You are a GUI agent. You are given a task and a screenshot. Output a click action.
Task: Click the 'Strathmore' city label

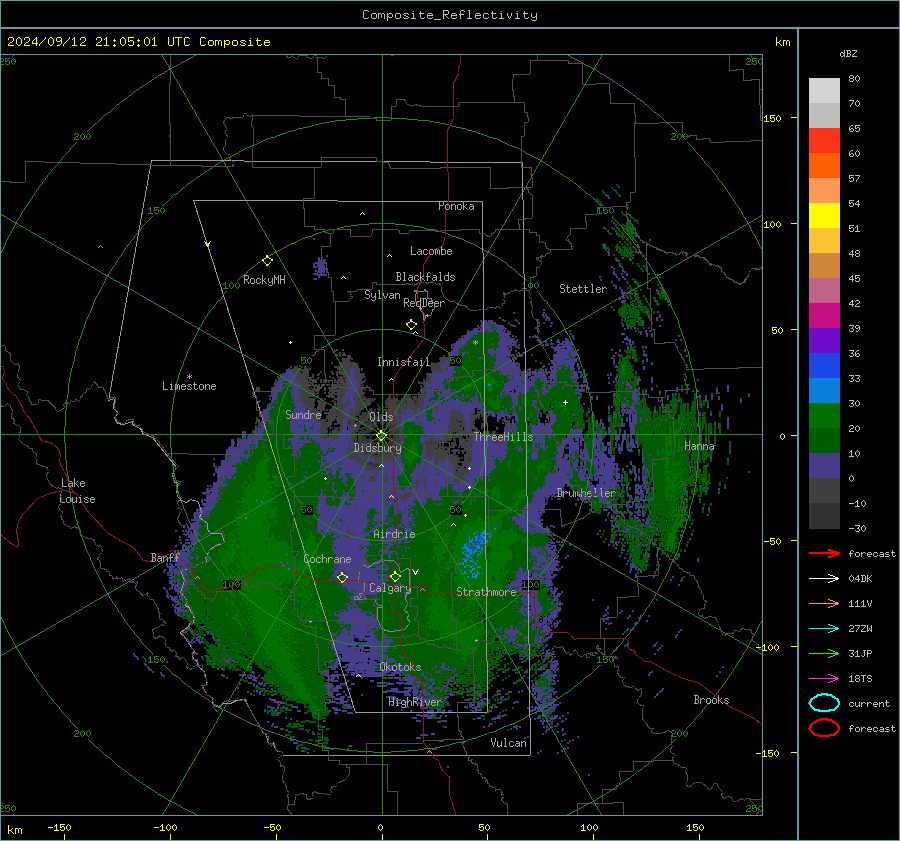[x=486, y=592]
